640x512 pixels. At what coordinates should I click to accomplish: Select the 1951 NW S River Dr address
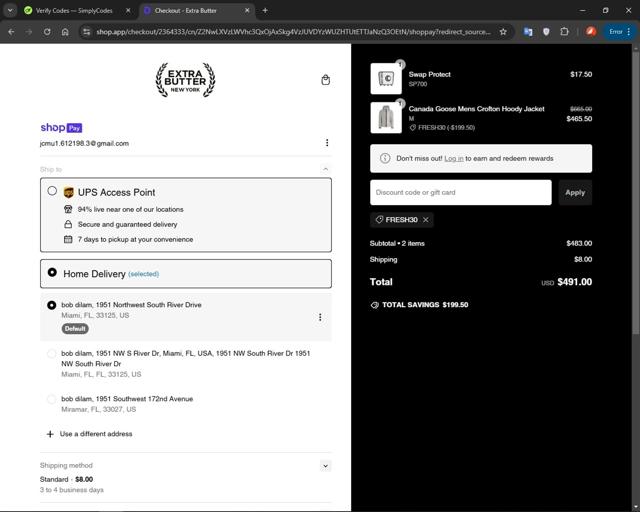(51, 354)
